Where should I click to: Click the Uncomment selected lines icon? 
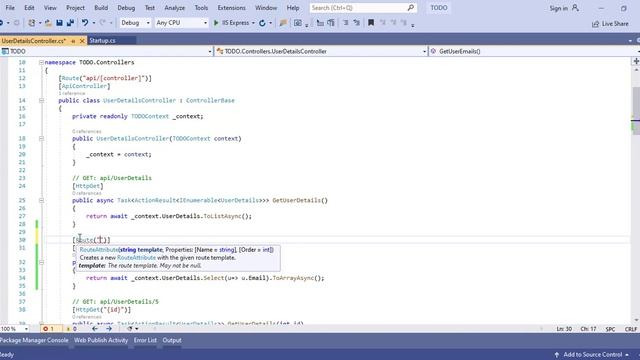coord(356,23)
